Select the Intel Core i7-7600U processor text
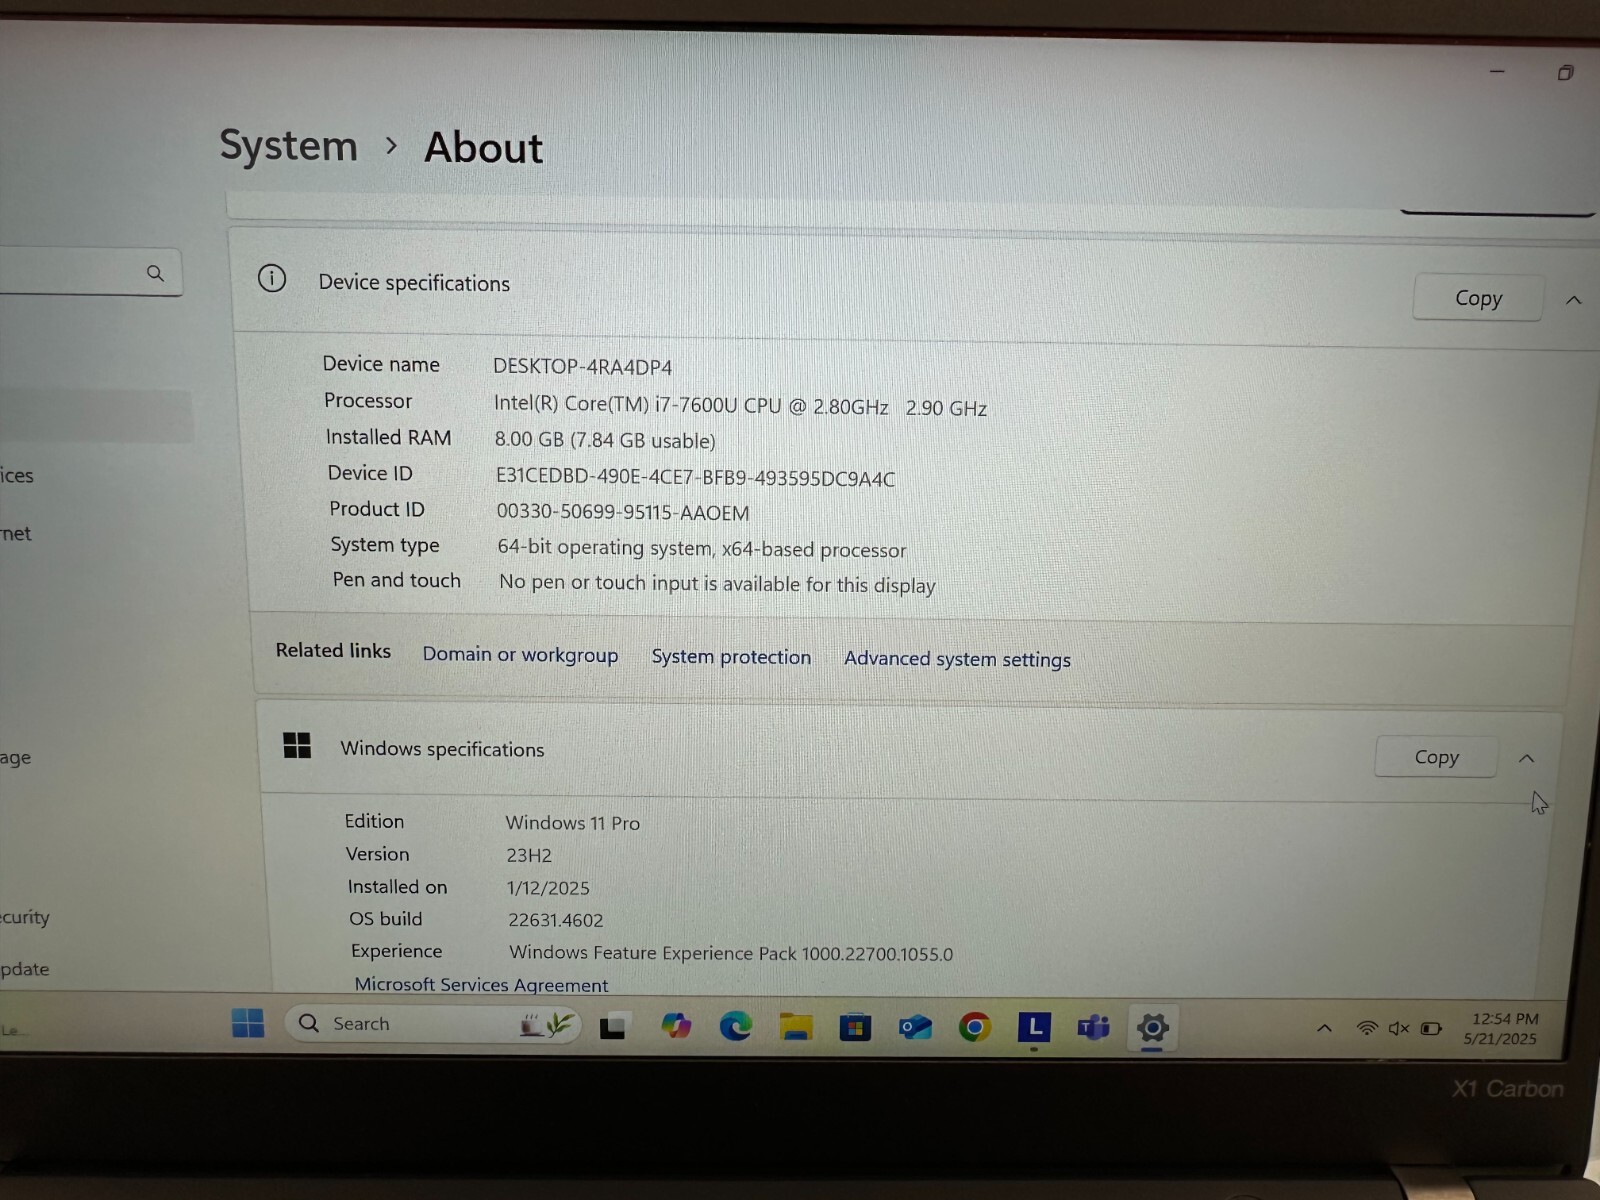The height and width of the screenshot is (1200, 1600). (740, 405)
